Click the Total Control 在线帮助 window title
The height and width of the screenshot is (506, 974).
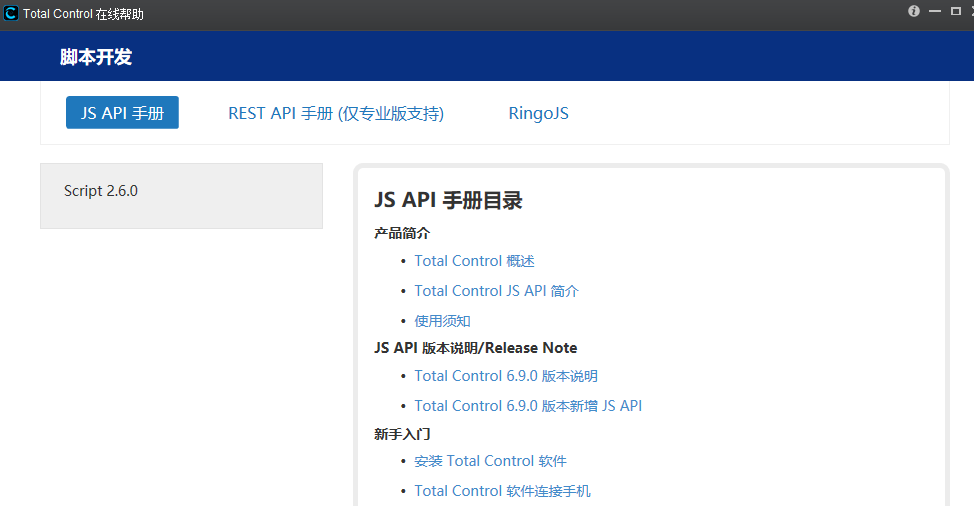(x=83, y=14)
